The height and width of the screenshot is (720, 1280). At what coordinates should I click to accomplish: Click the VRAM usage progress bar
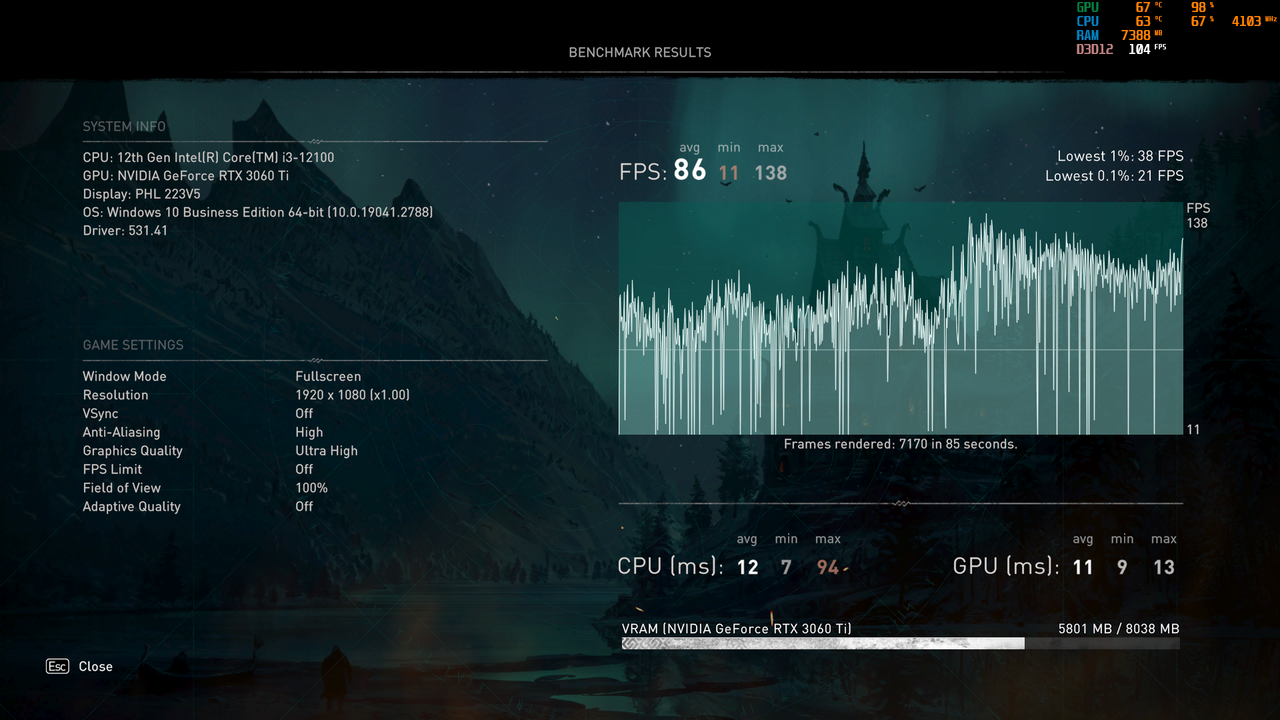tap(900, 644)
